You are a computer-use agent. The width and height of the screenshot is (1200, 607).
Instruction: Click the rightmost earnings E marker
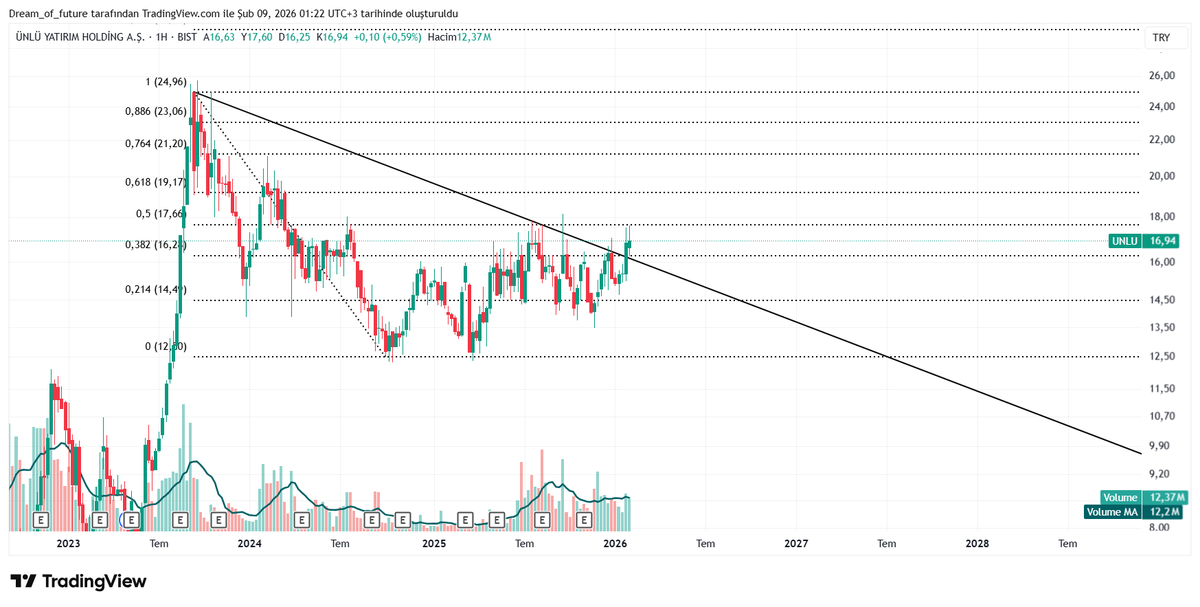click(x=585, y=520)
